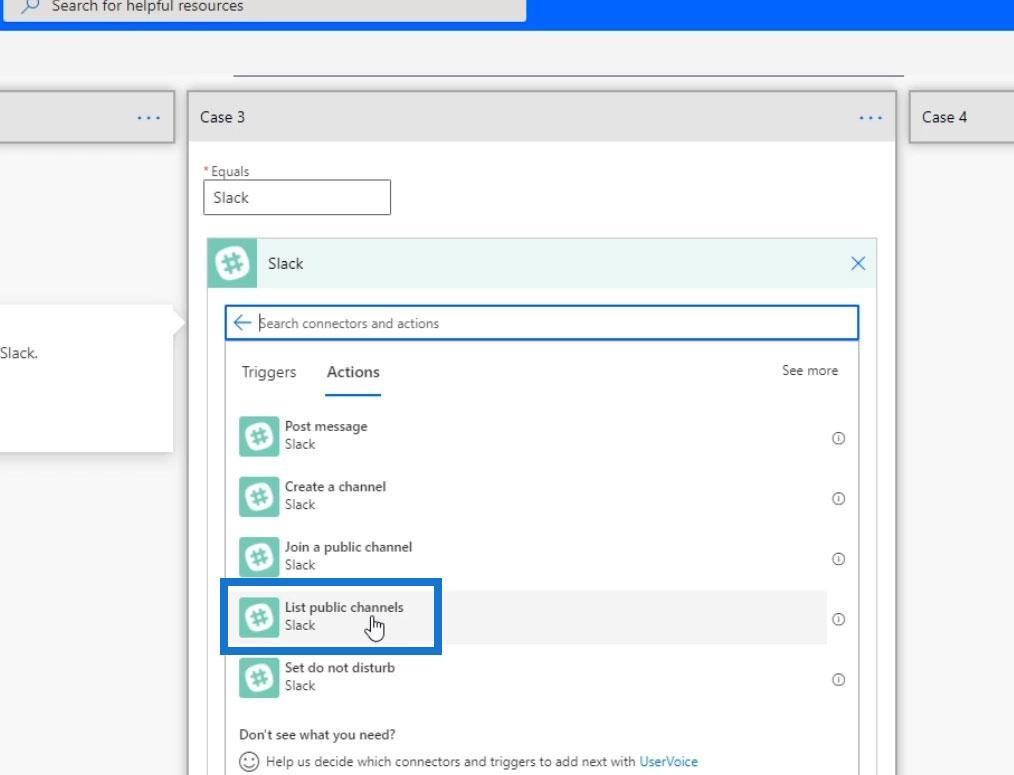Click the Create a channel Slack icon
The width and height of the screenshot is (1014, 775).
click(x=259, y=496)
